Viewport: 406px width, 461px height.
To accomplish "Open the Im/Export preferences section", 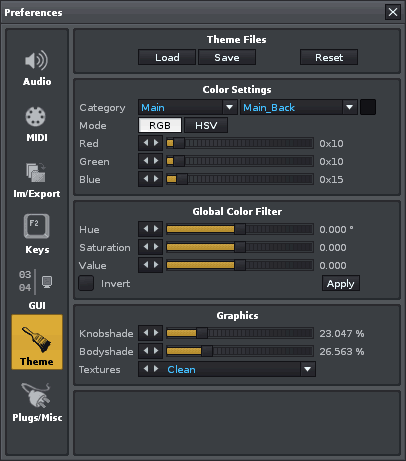I will tap(37, 180).
